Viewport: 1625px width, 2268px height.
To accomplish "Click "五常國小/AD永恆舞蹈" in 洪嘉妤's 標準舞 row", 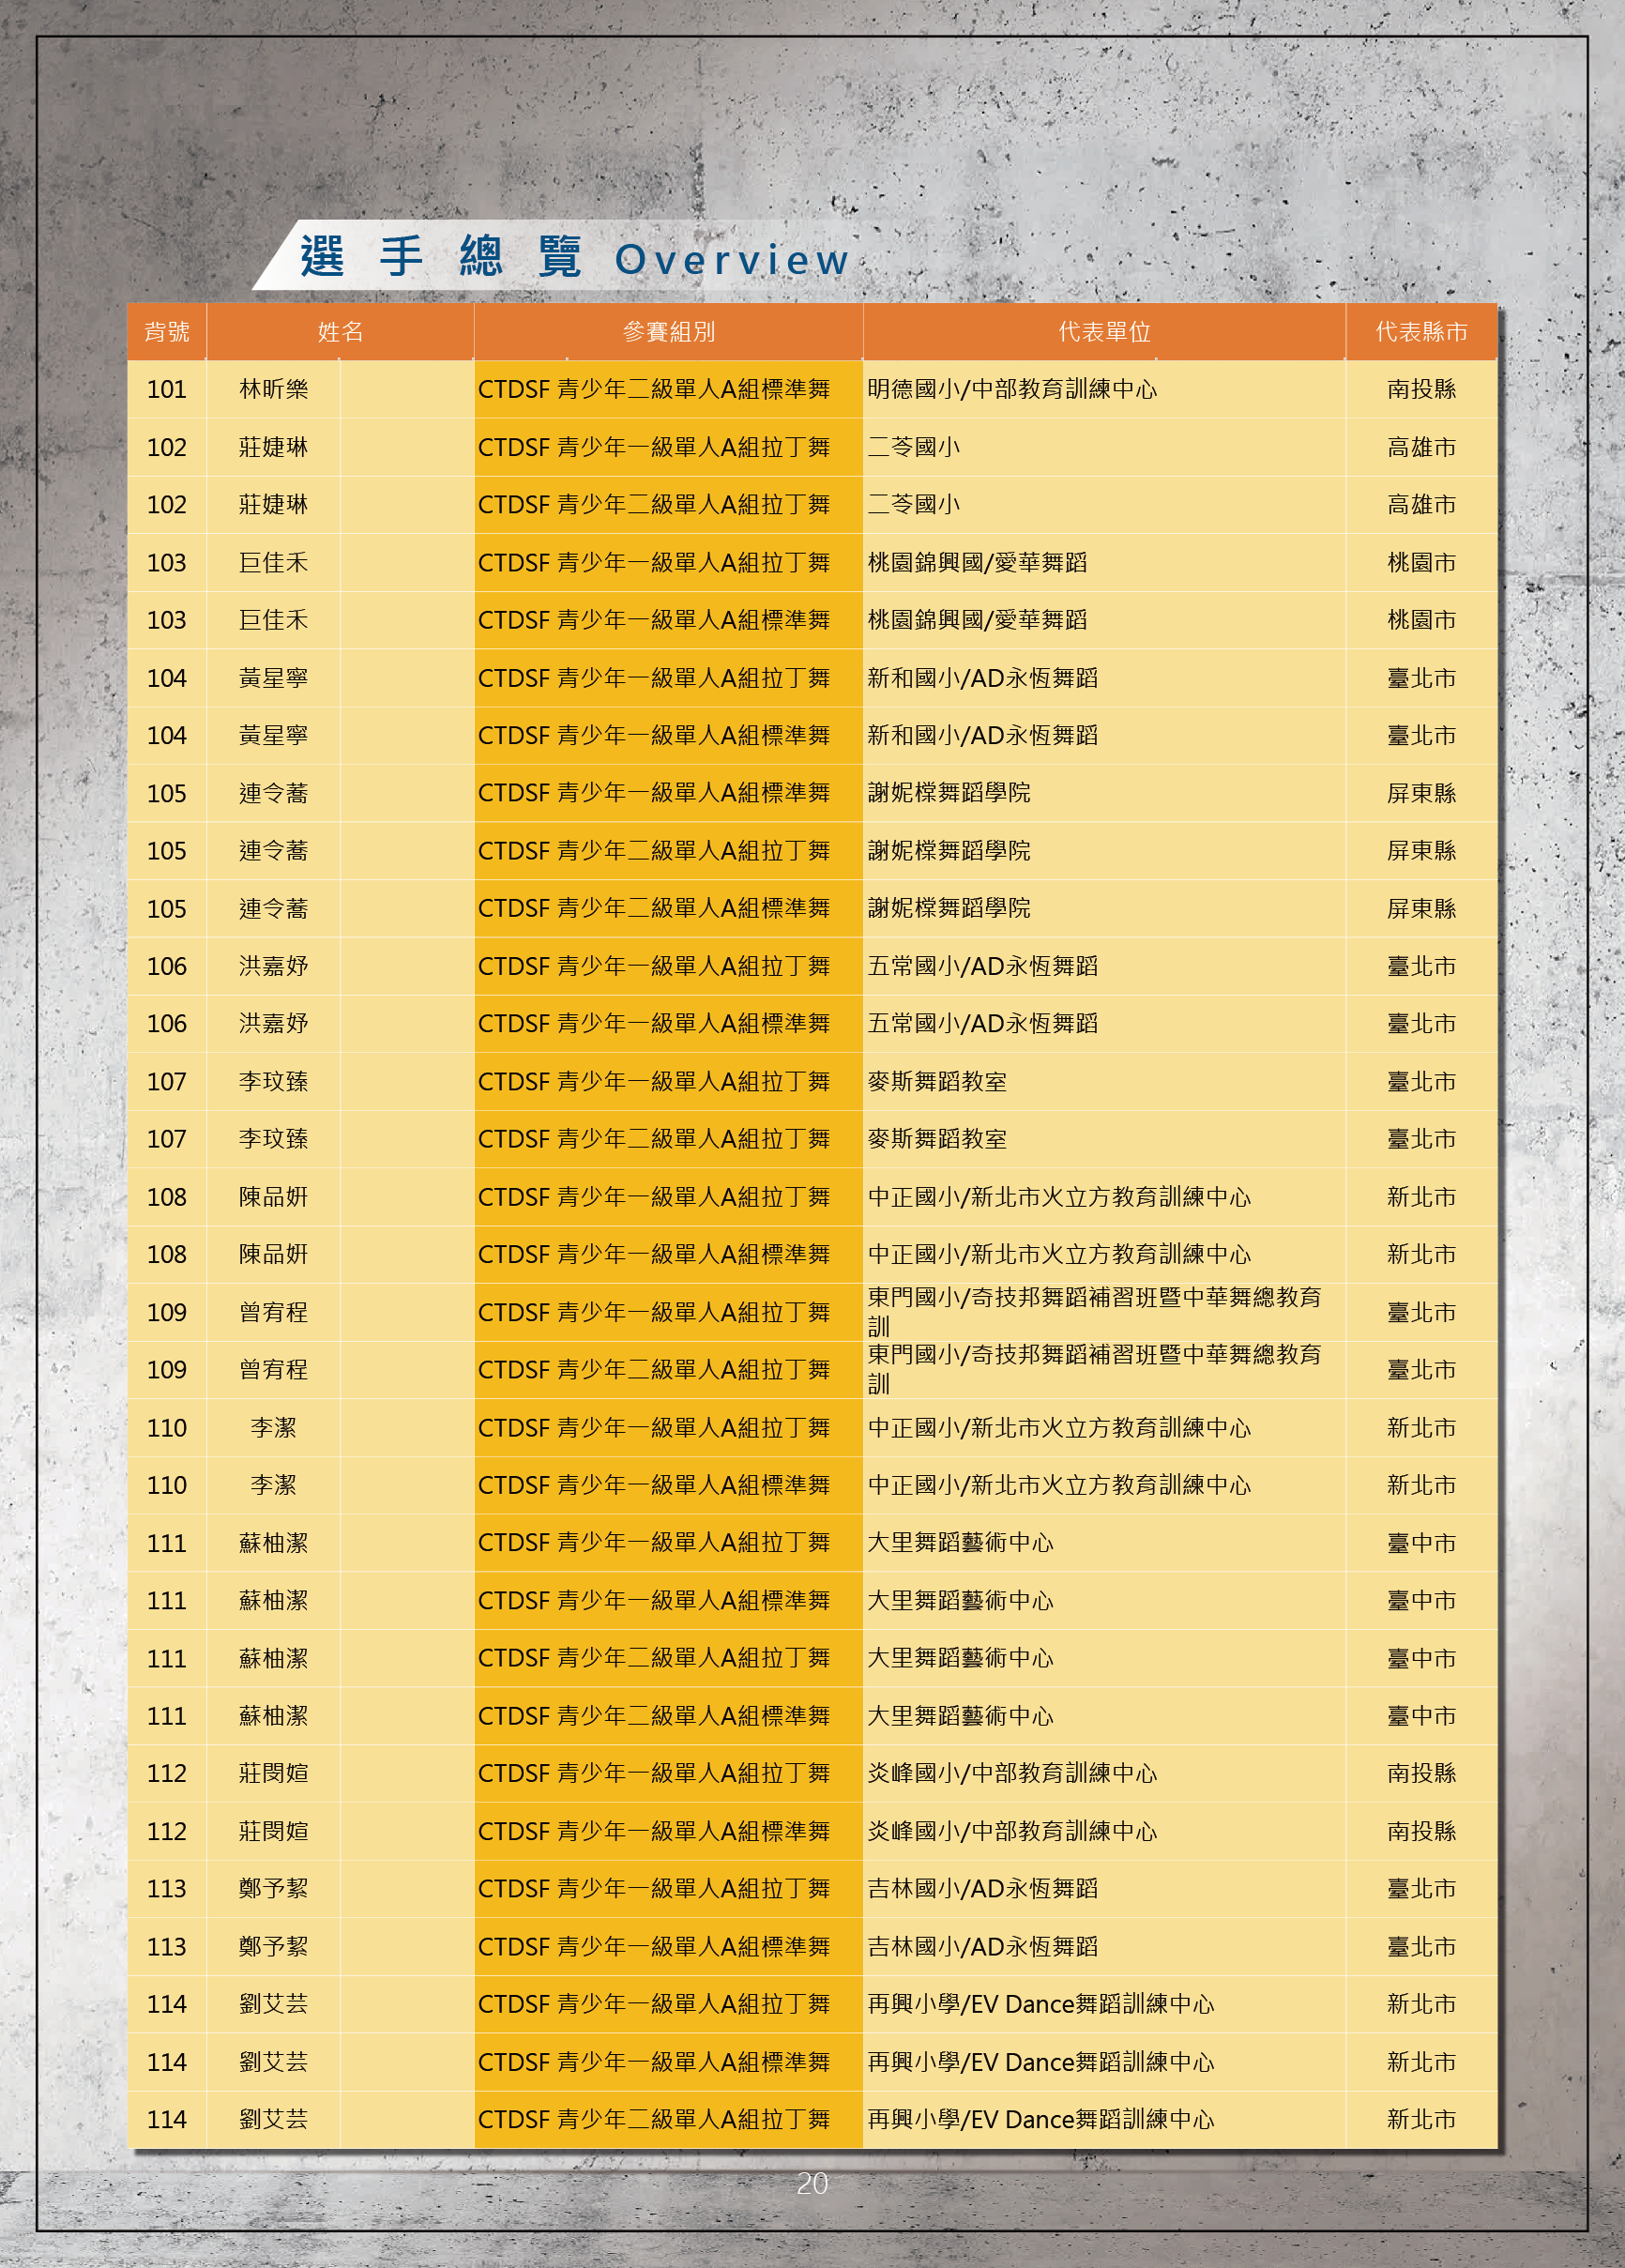I will [x=982, y=1023].
